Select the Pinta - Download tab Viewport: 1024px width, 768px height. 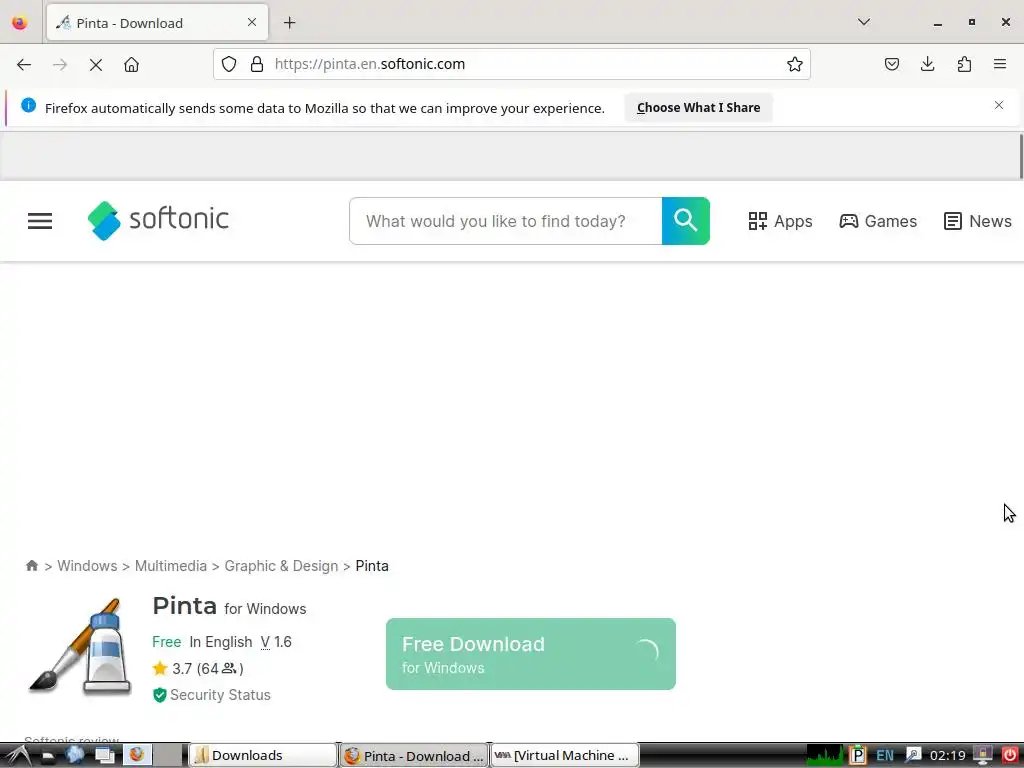click(x=157, y=23)
